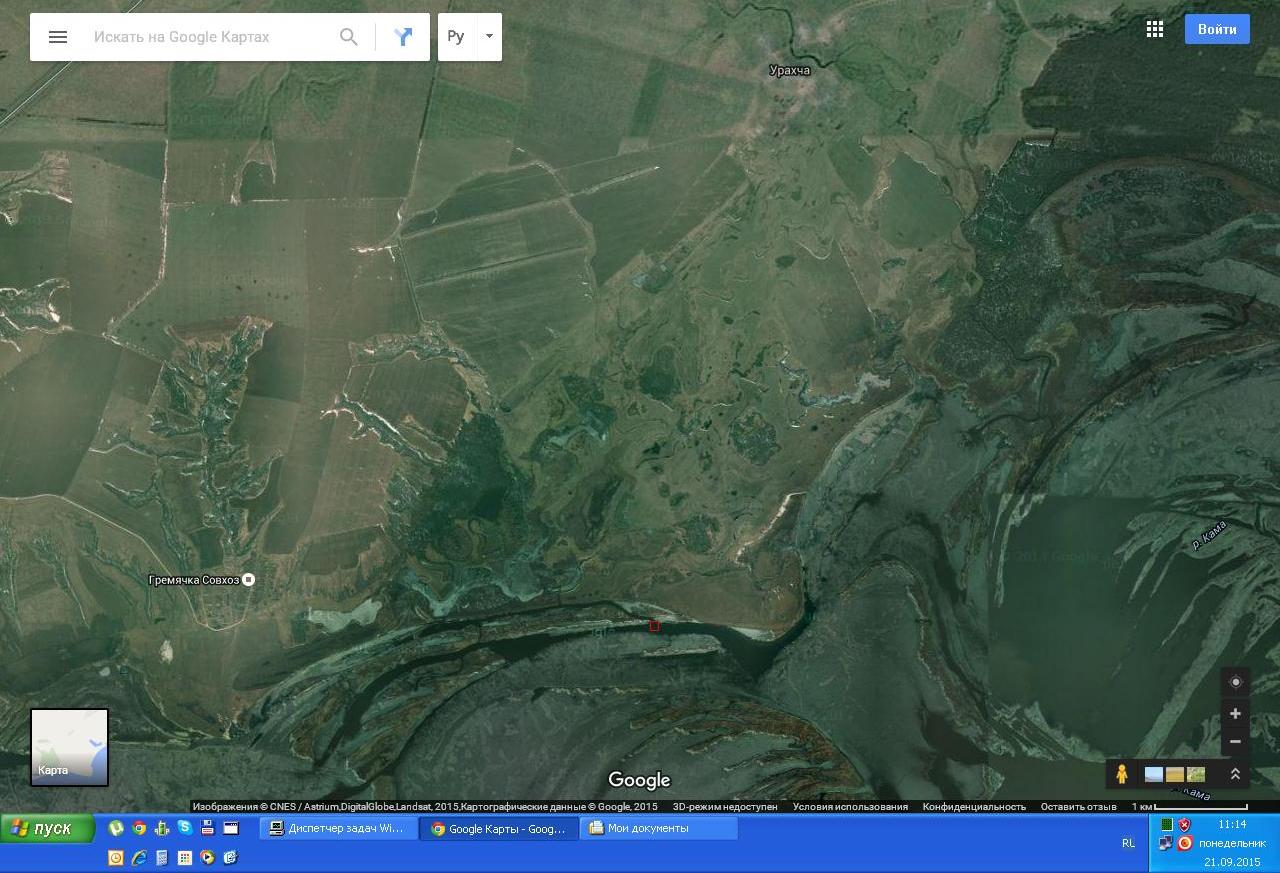Image resolution: width=1280 pixels, height=873 pixels.
Task: Switch to map view via Карта thumbnail
Action: coord(69,747)
